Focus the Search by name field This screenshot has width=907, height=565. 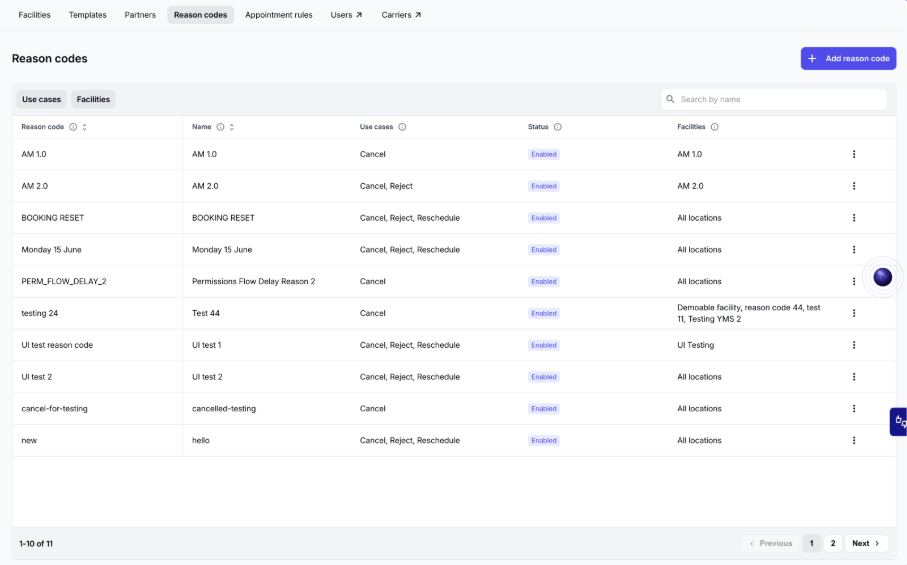tap(774, 99)
